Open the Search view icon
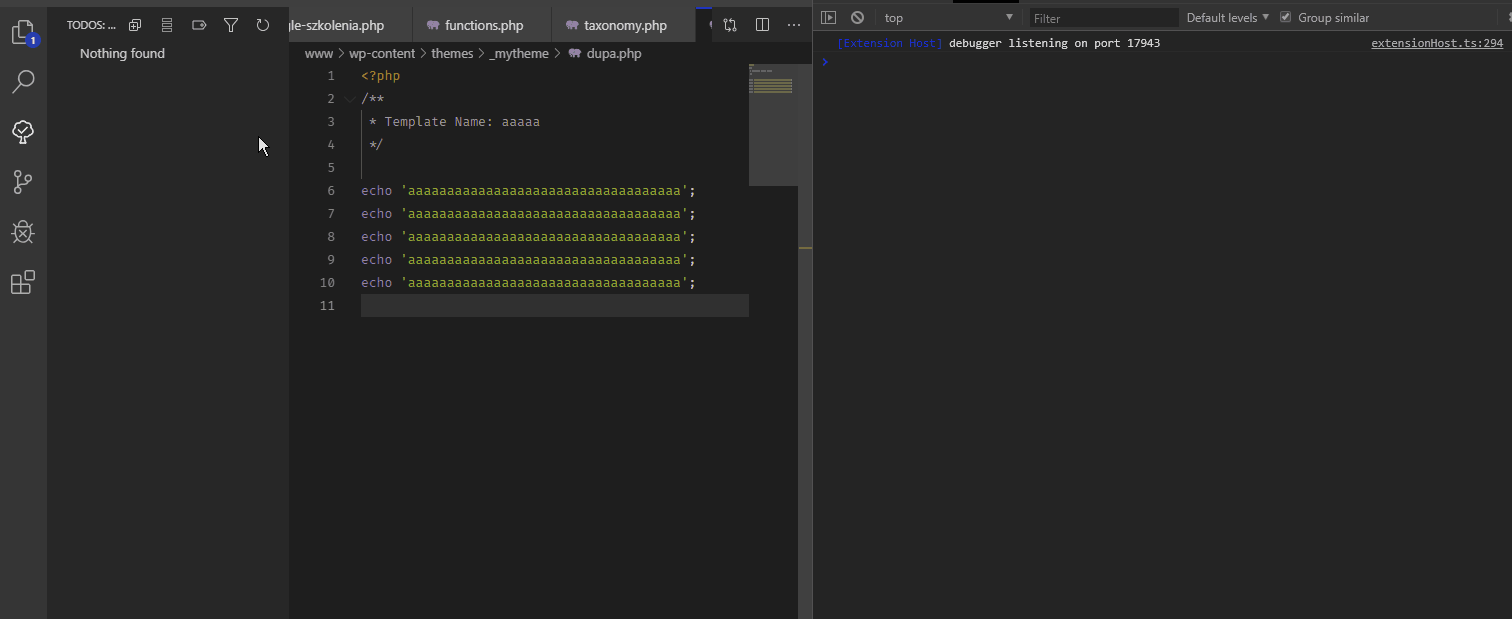The image size is (1512, 619). coord(23,82)
